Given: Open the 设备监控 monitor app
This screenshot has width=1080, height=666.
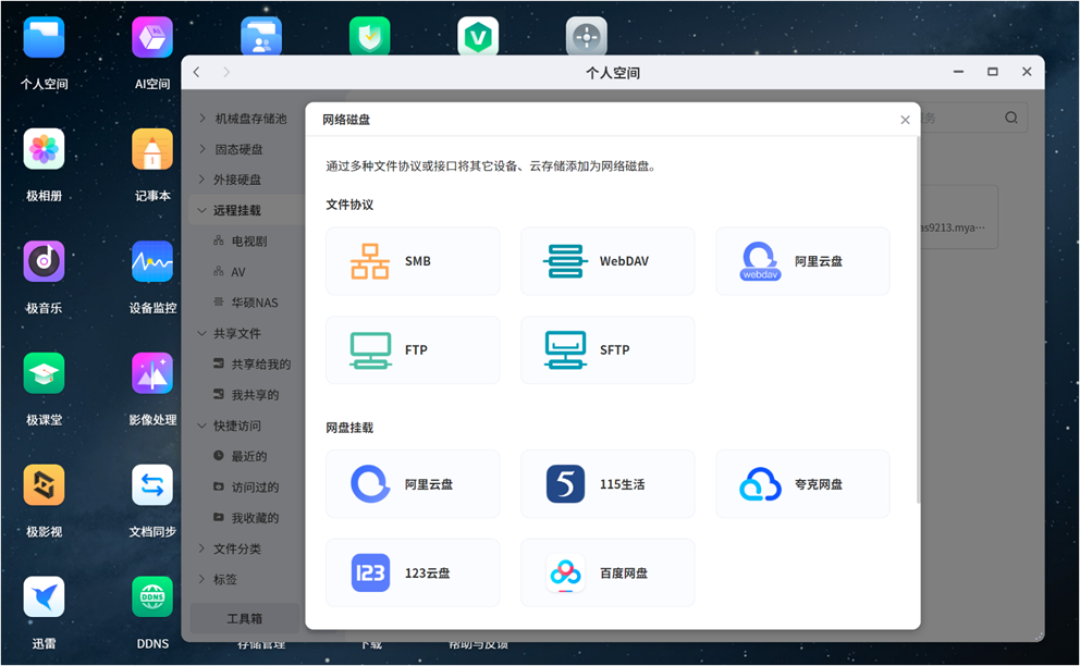Looking at the screenshot, I should (152, 261).
